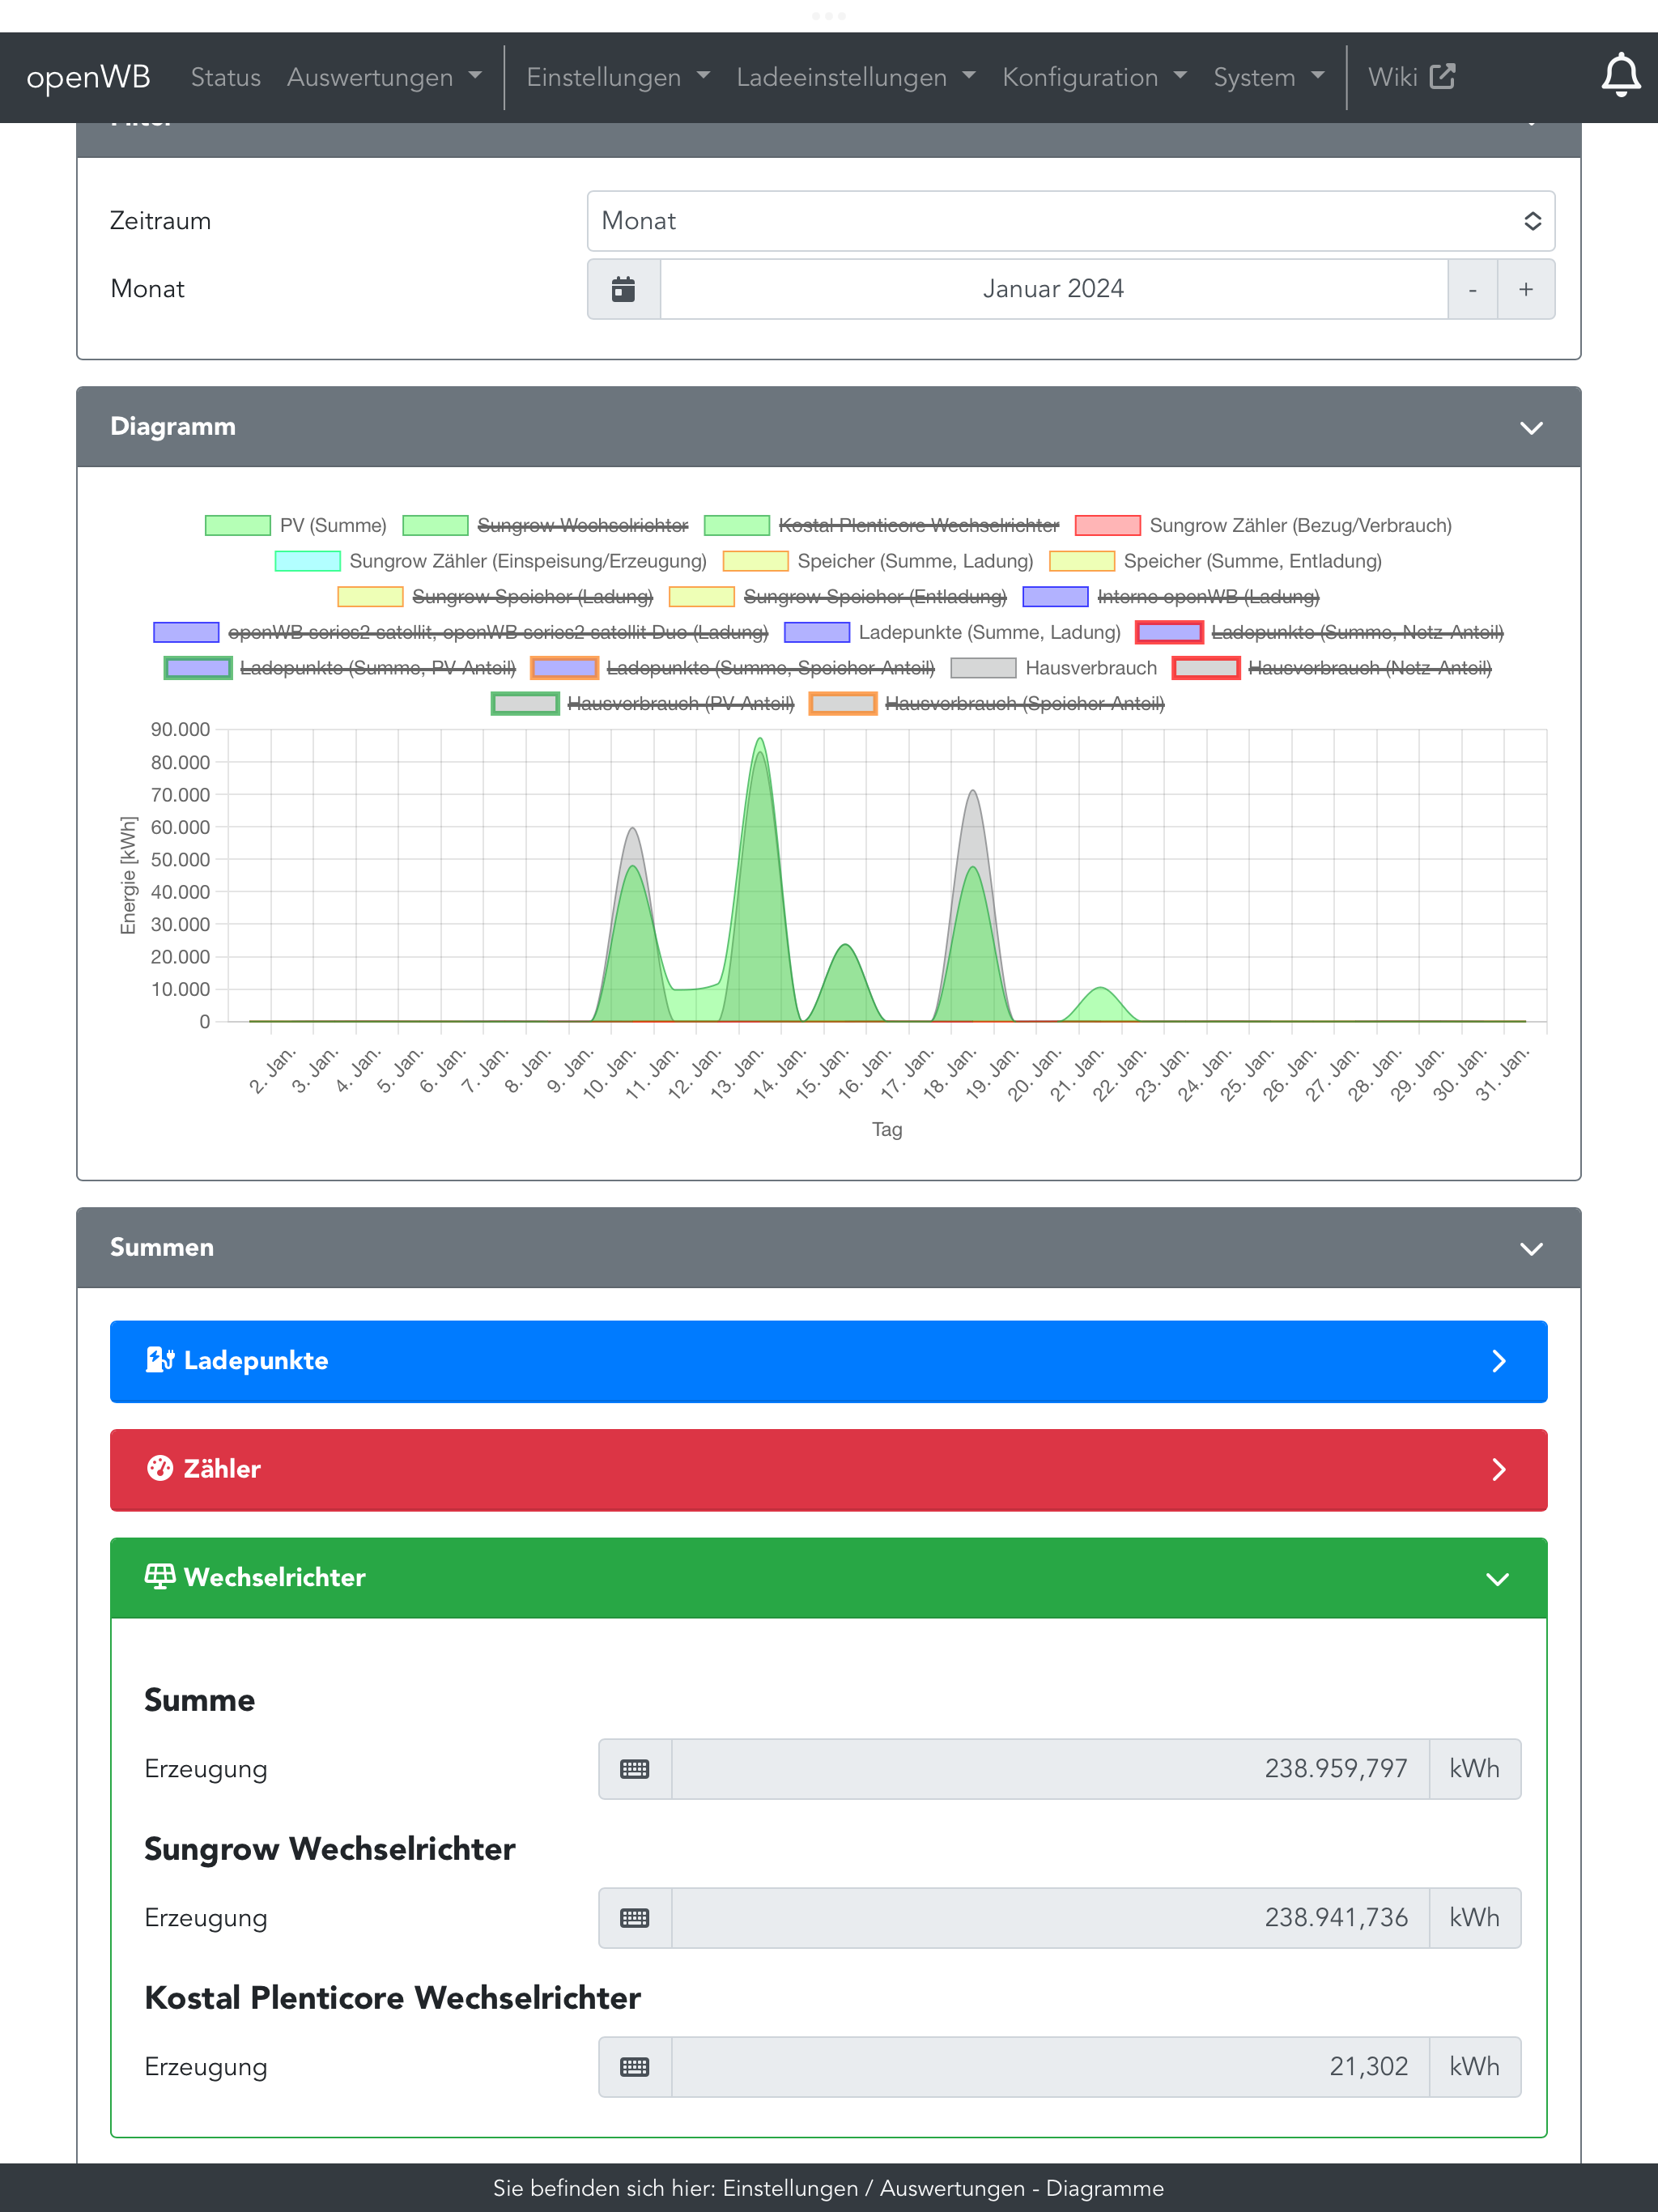Toggle PV (Summe) legend entry
Image resolution: width=1658 pixels, height=2212 pixels.
pyautogui.click(x=332, y=526)
